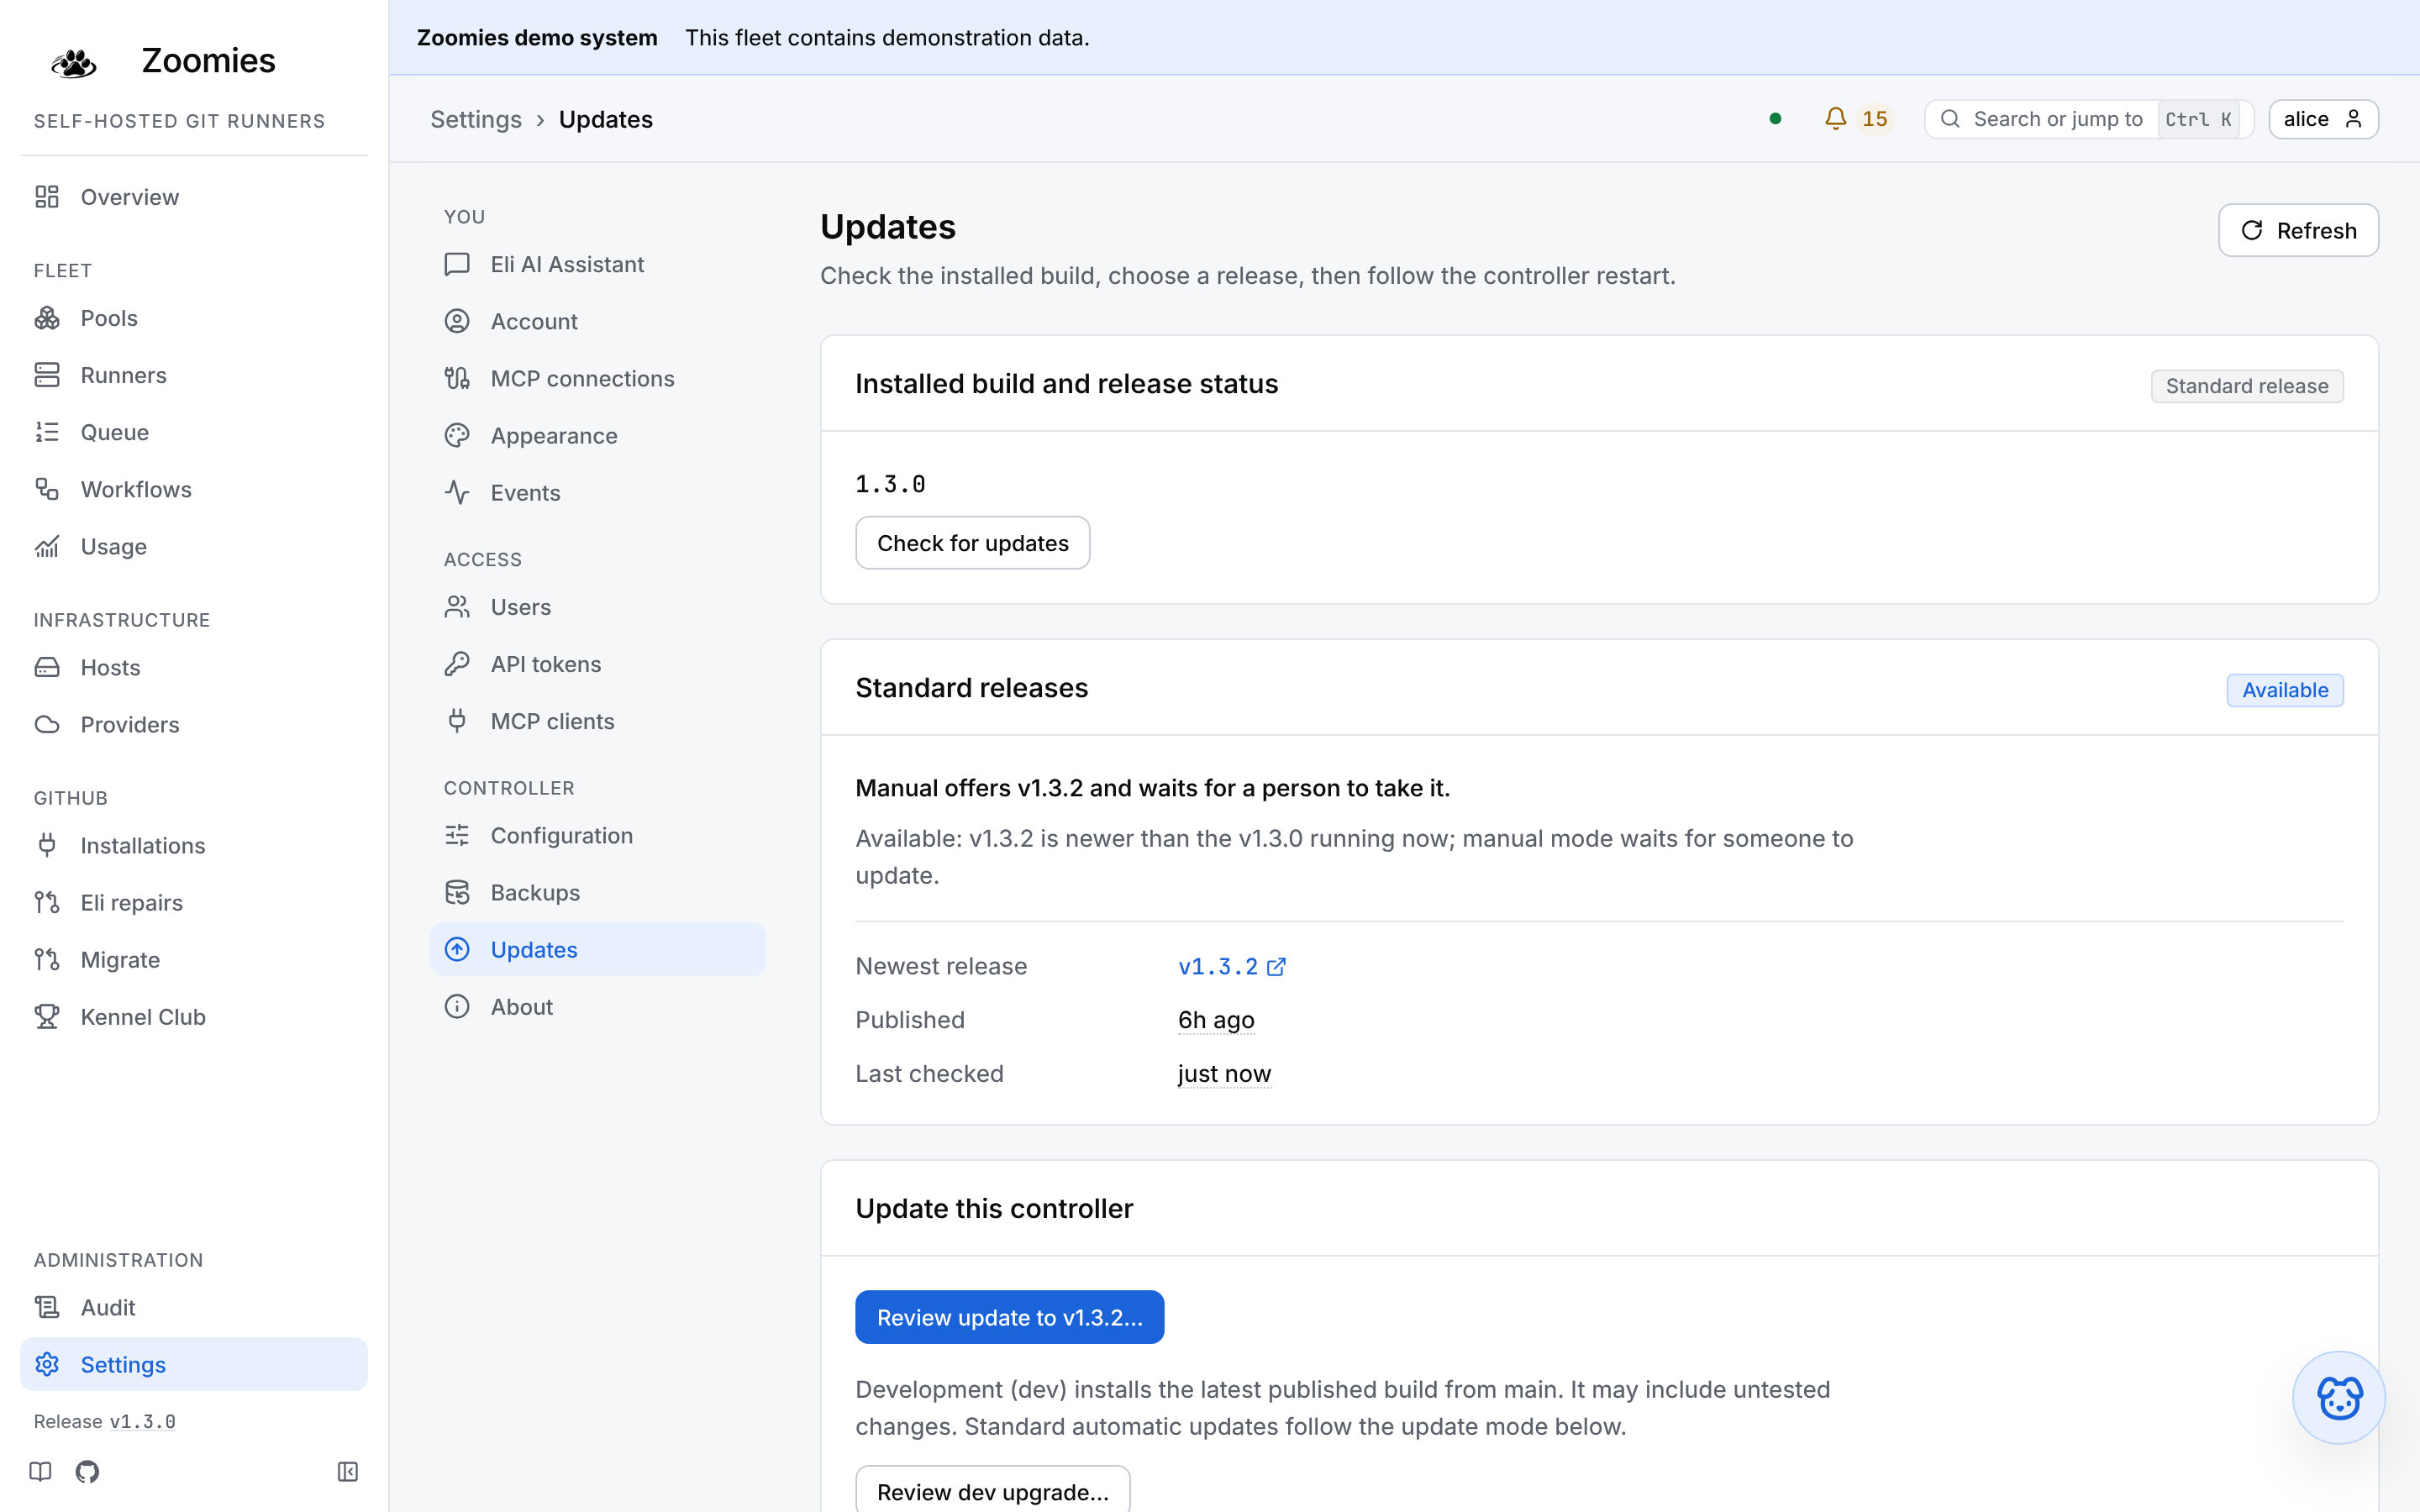Open Users under Access
The width and height of the screenshot is (2420, 1512).
tap(598, 607)
